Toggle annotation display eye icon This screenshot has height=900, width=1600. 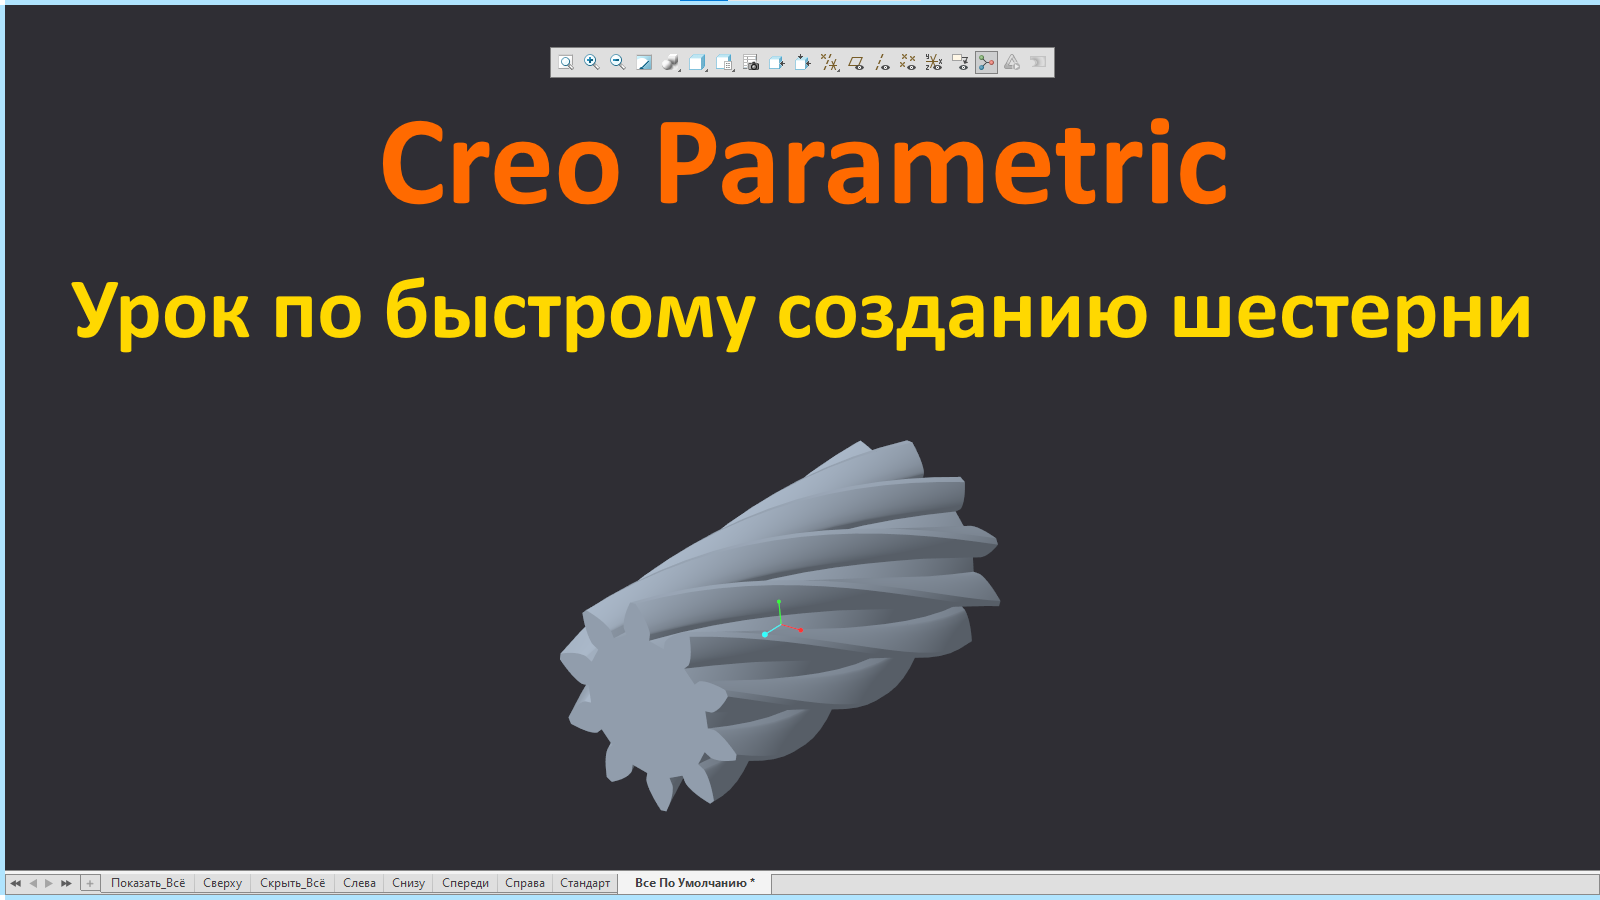click(x=960, y=62)
